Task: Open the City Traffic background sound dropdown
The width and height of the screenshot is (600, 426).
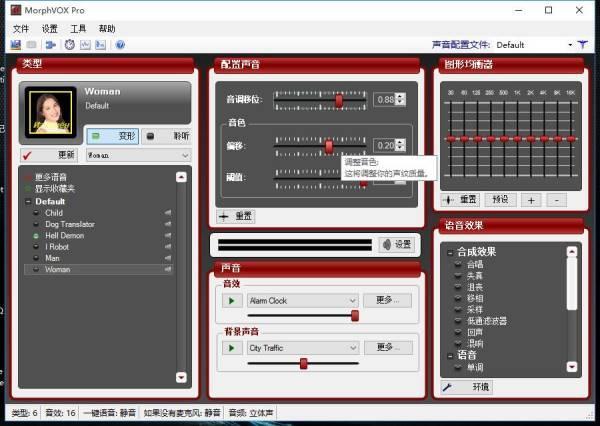Action: coord(303,348)
